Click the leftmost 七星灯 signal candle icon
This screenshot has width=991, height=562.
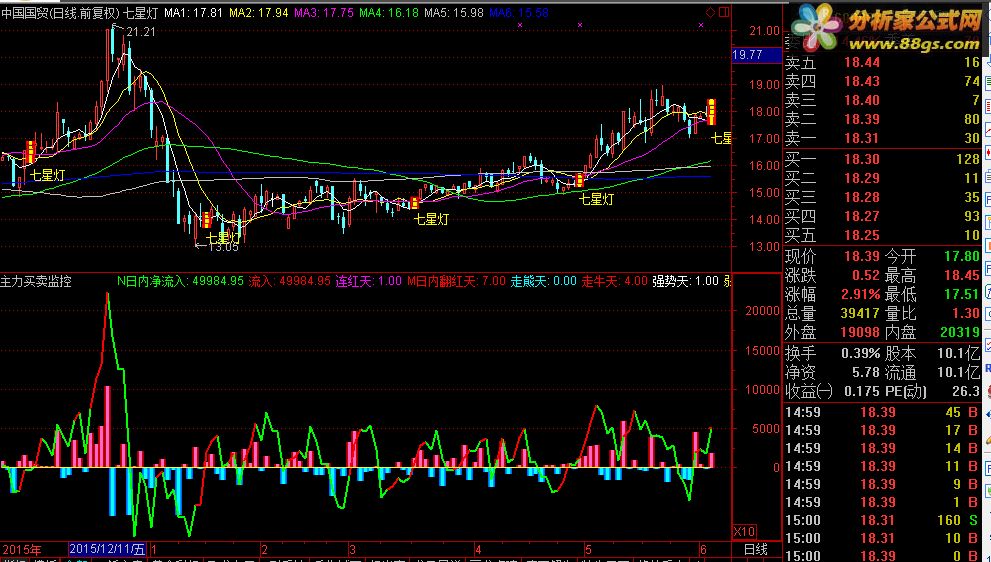tap(30, 152)
